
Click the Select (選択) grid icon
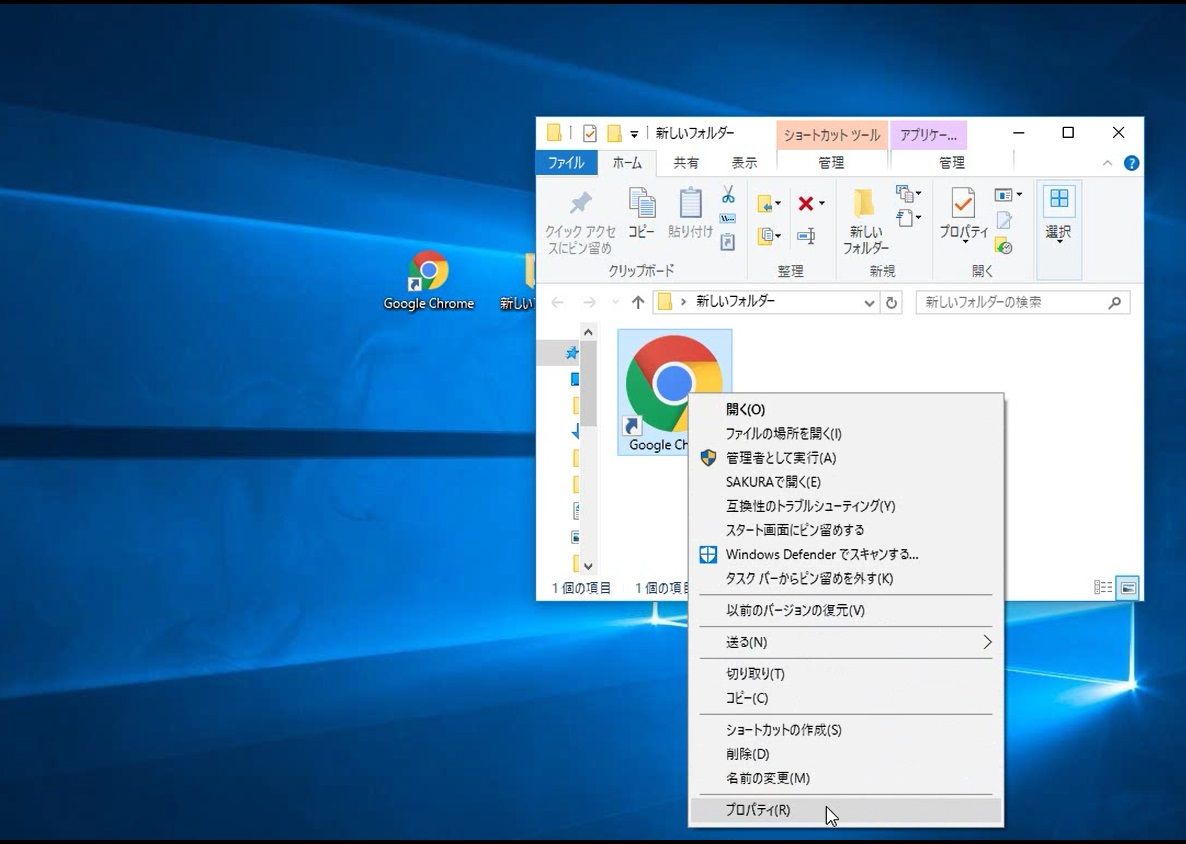(1059, 200)
